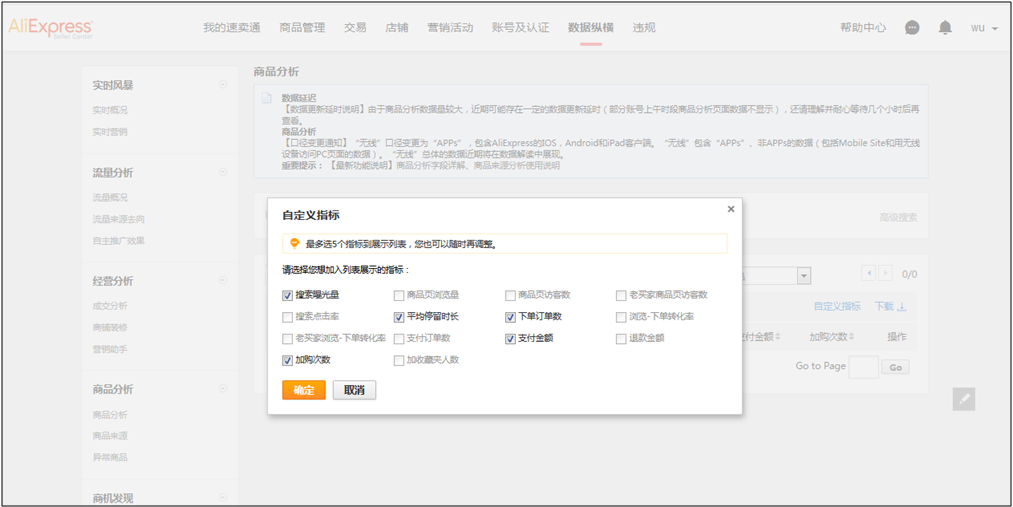This screenshot has height=507, width=1013.
Task: Collapse the 流量分析 sidebar section
Action: click(x=222, y=172)
